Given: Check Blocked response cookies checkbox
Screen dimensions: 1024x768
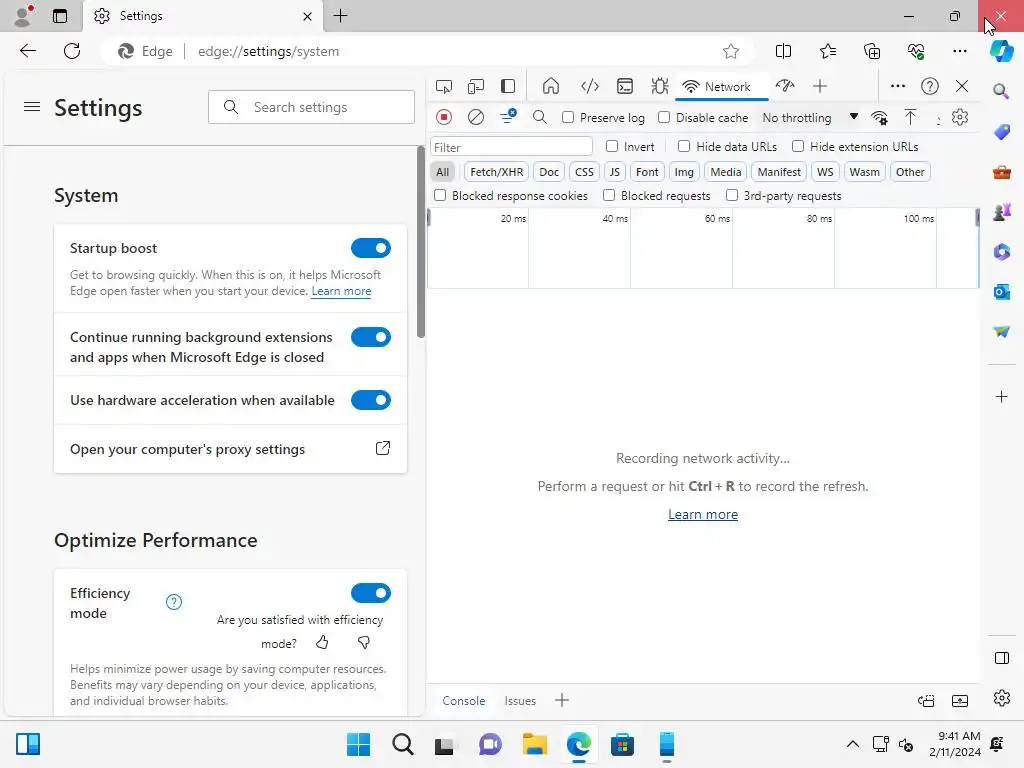Looking at the screenshot, I should 440,195.
